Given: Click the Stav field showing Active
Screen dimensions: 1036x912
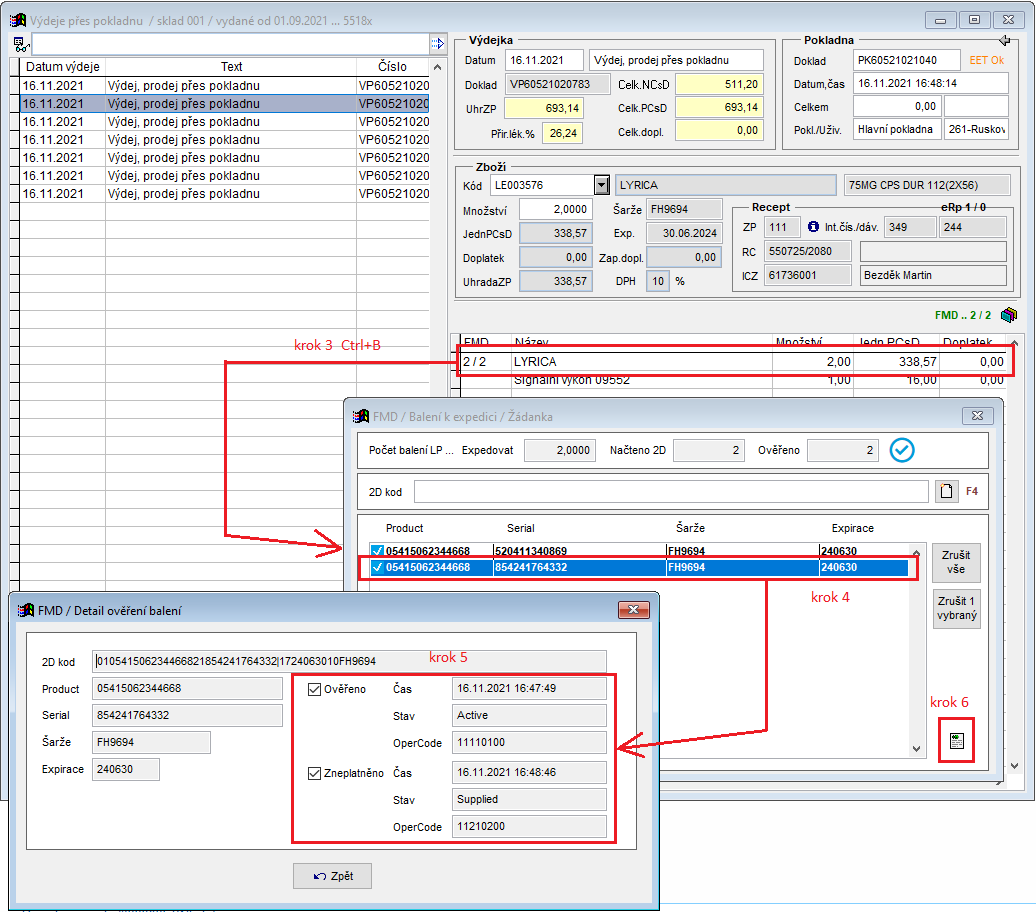Looking at the screenshot, I should 529,715.
